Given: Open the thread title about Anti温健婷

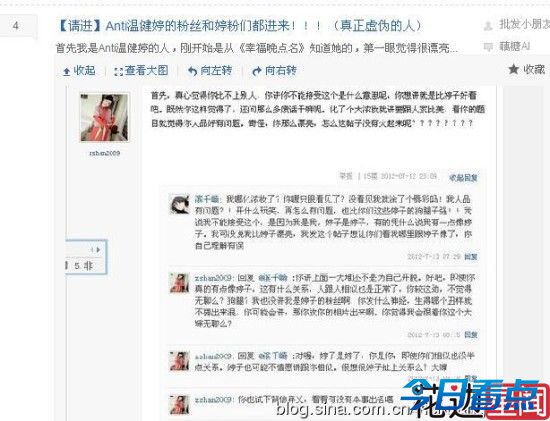Looking at the screenshot, I should click(239, 26).
